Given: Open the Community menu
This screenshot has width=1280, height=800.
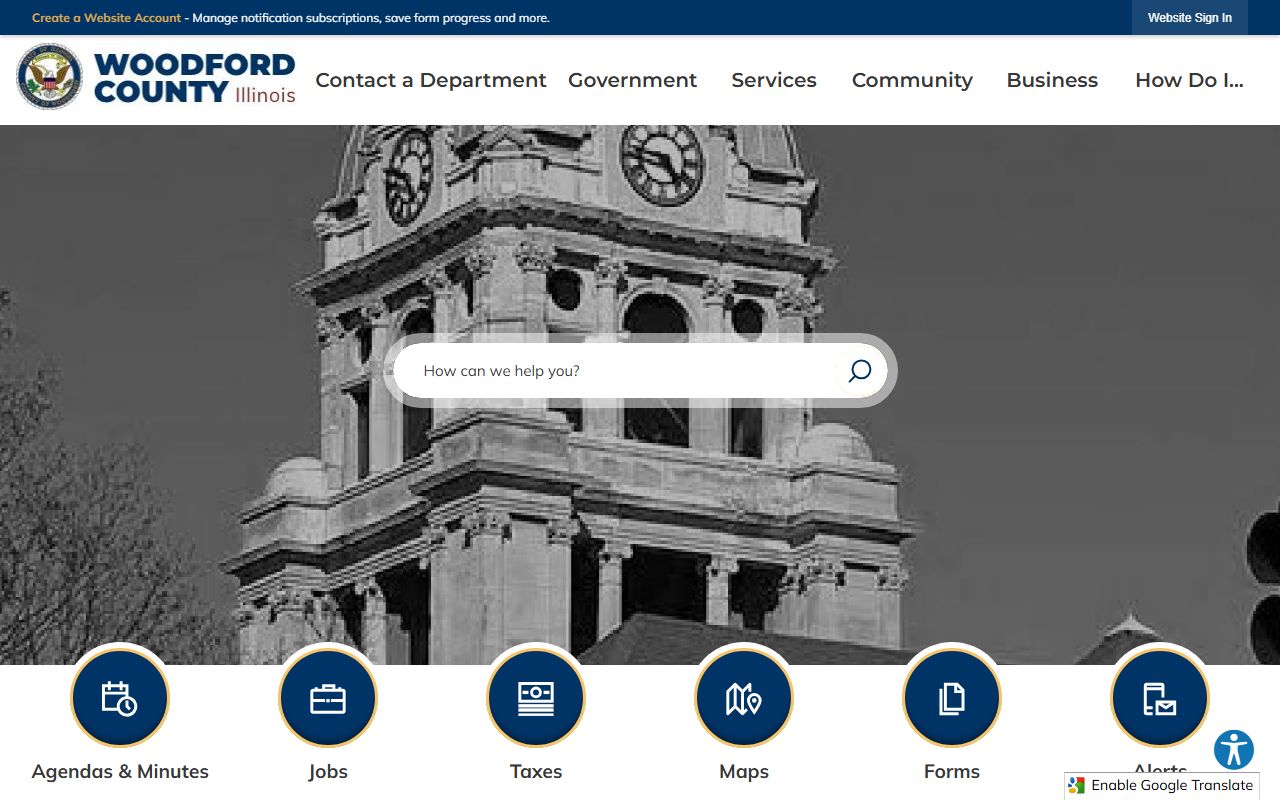Looking at the screenshot, I should click(x=912, y=80).
